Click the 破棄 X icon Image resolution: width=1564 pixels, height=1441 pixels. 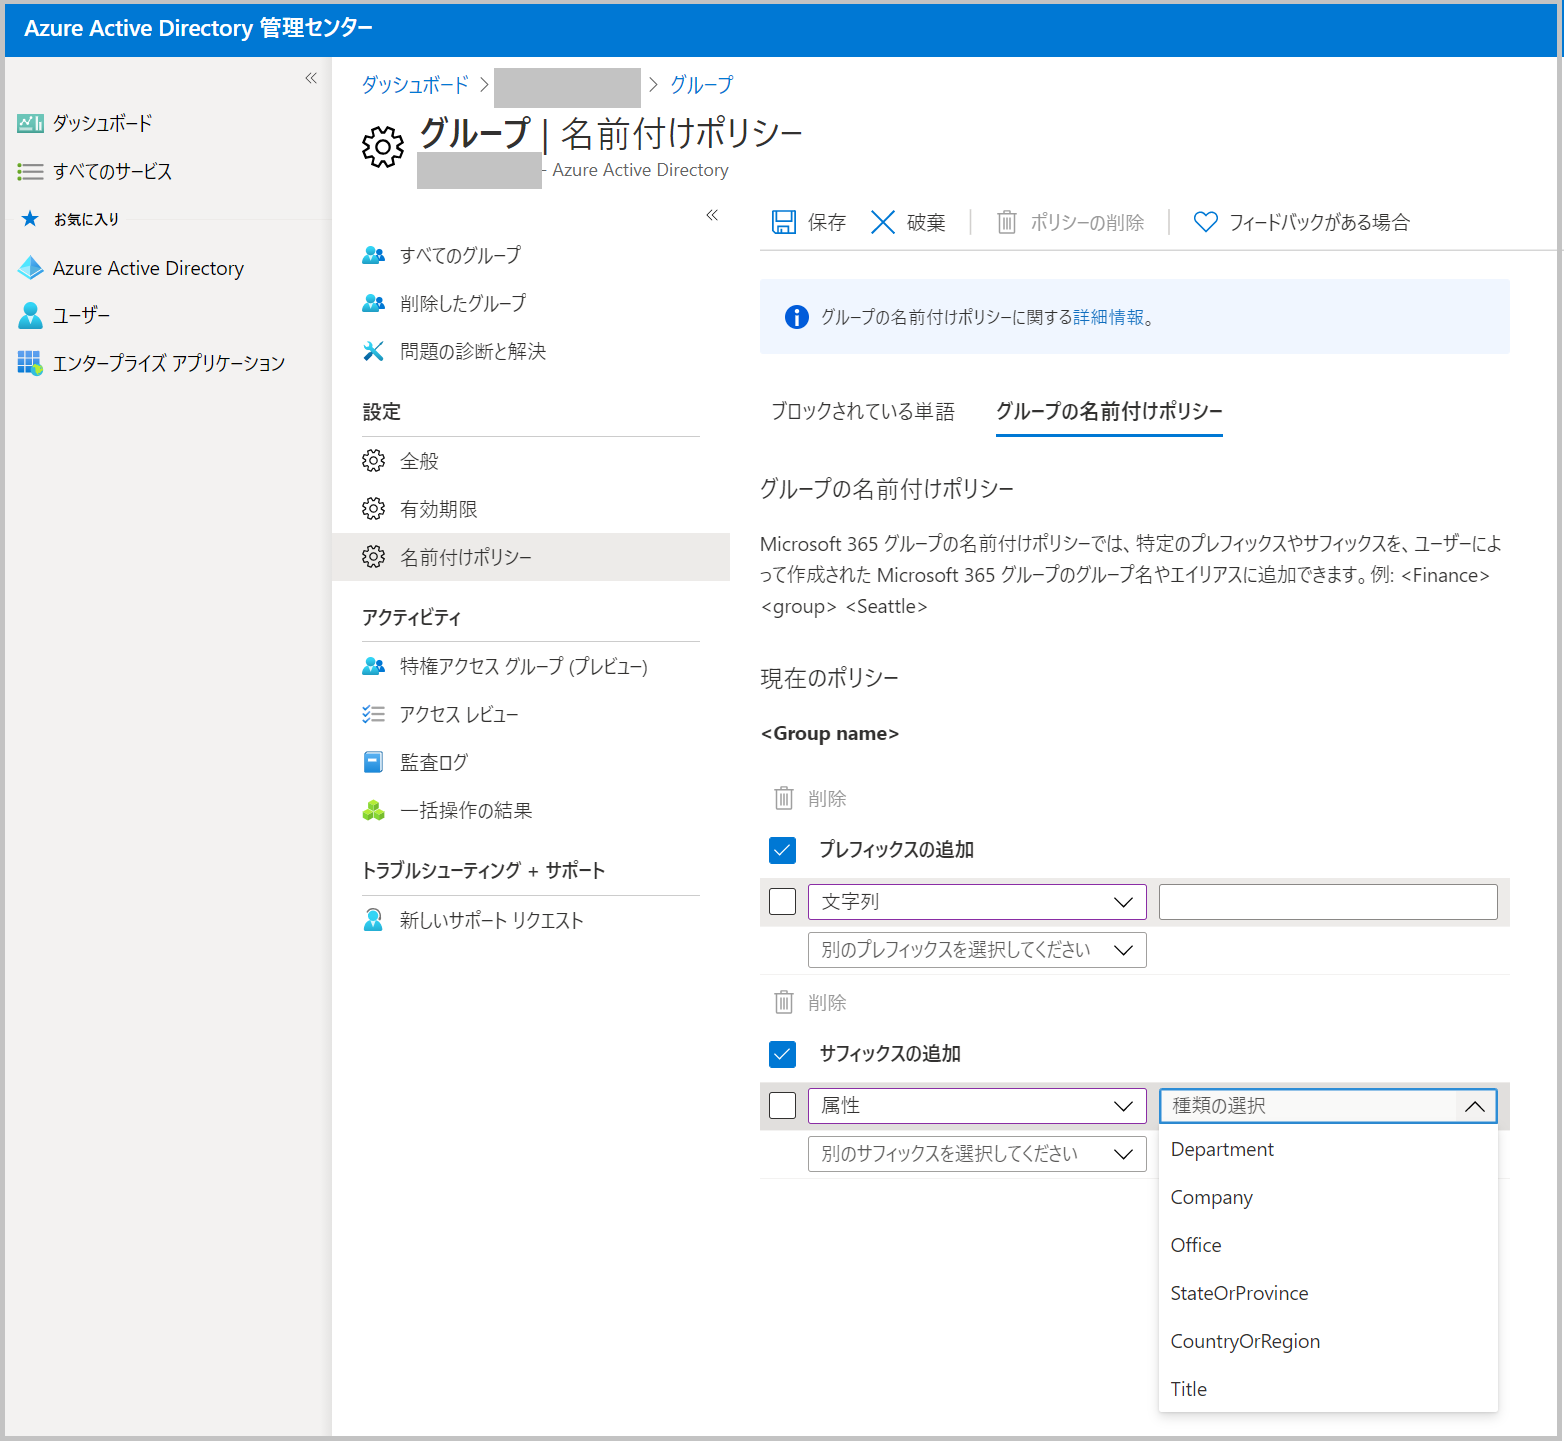click(x=883, y=222)
